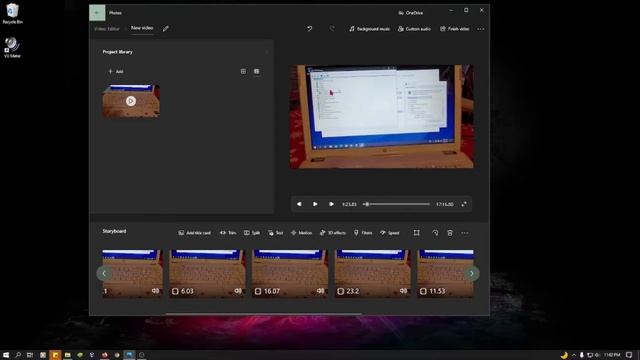Screen dimensions: 640x360
Task: Add Text to the selected clip
Action: [x=276, y=233]
